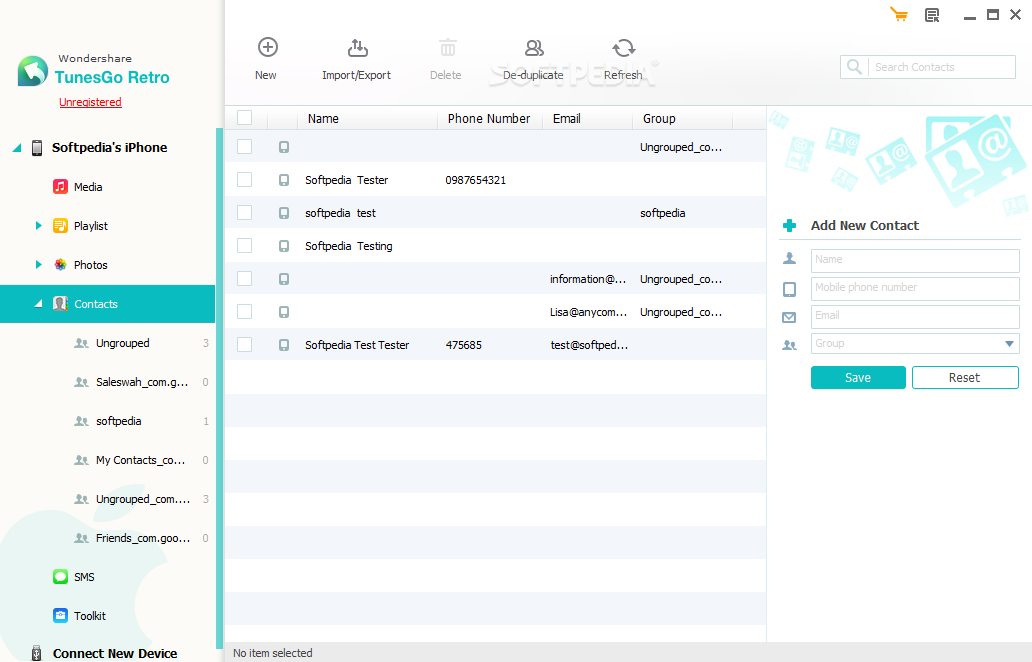Viewport: 1032px width, 662px height.
Task: Select Saleswah_com.g... group
Action: coord(142,382)
